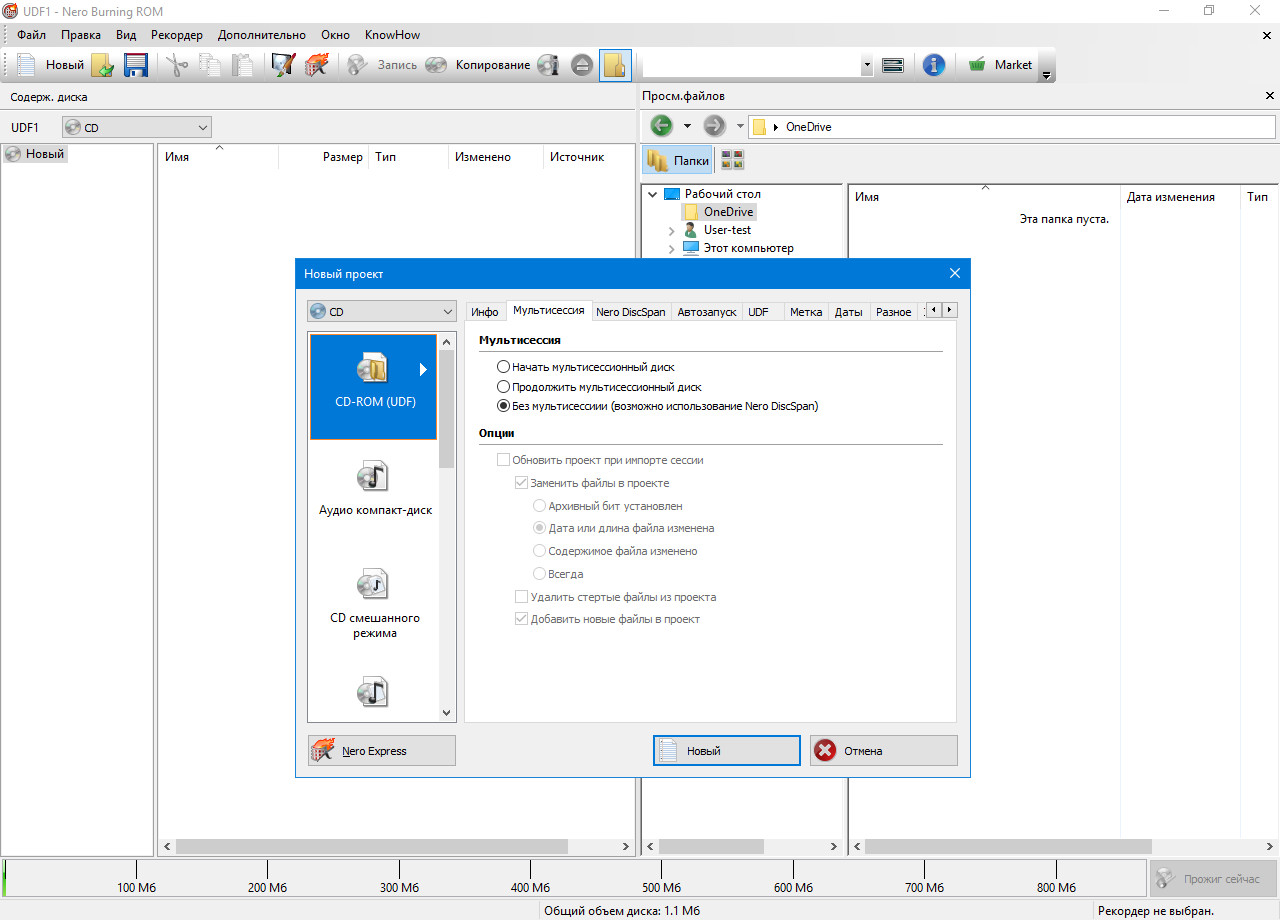The height and width of the screenshot is (920, 1280).
Task: Expand the User-test tree node
Action: [671, 230]
